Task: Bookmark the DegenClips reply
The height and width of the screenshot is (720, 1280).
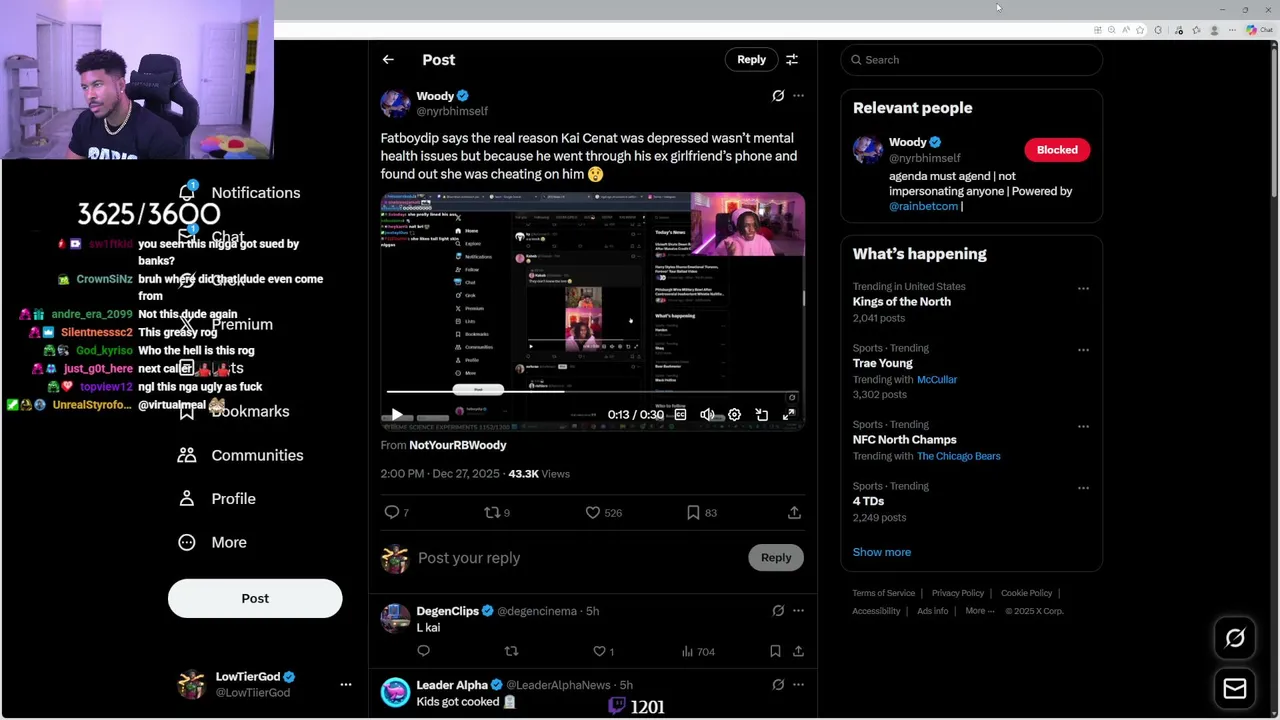Action: [775, 651]
